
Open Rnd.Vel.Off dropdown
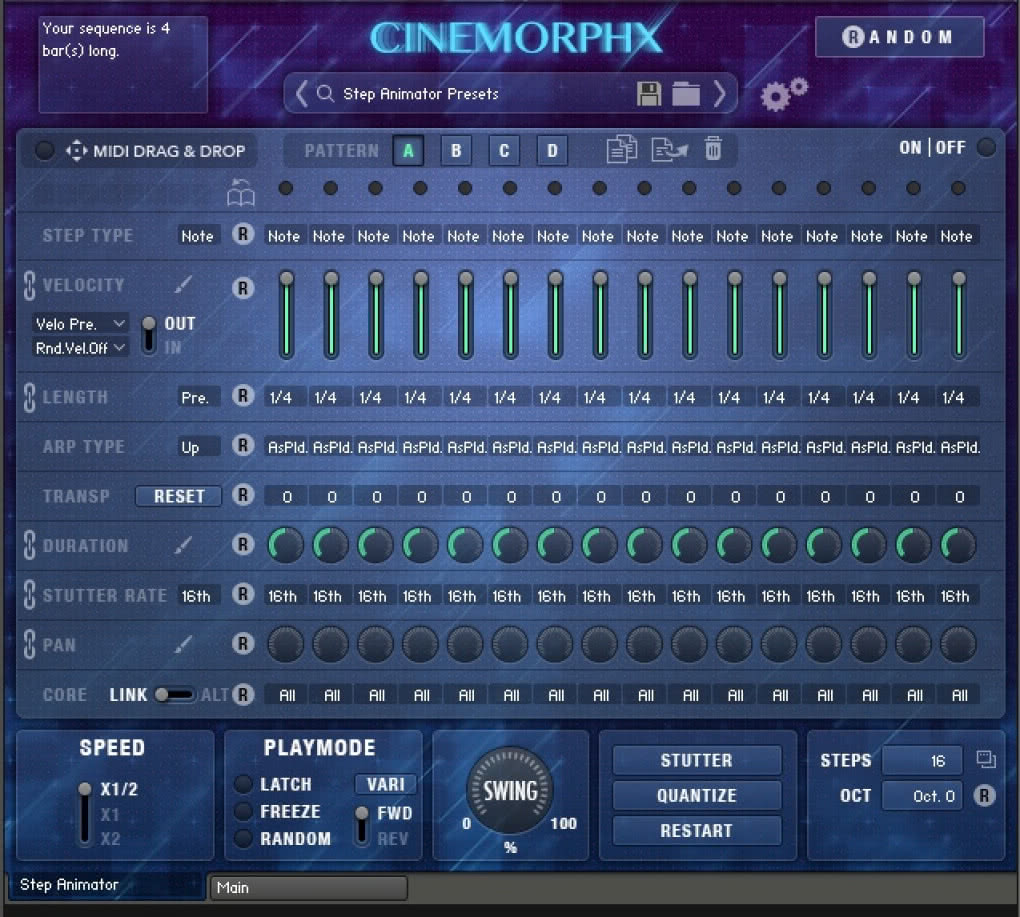[80, 348]
